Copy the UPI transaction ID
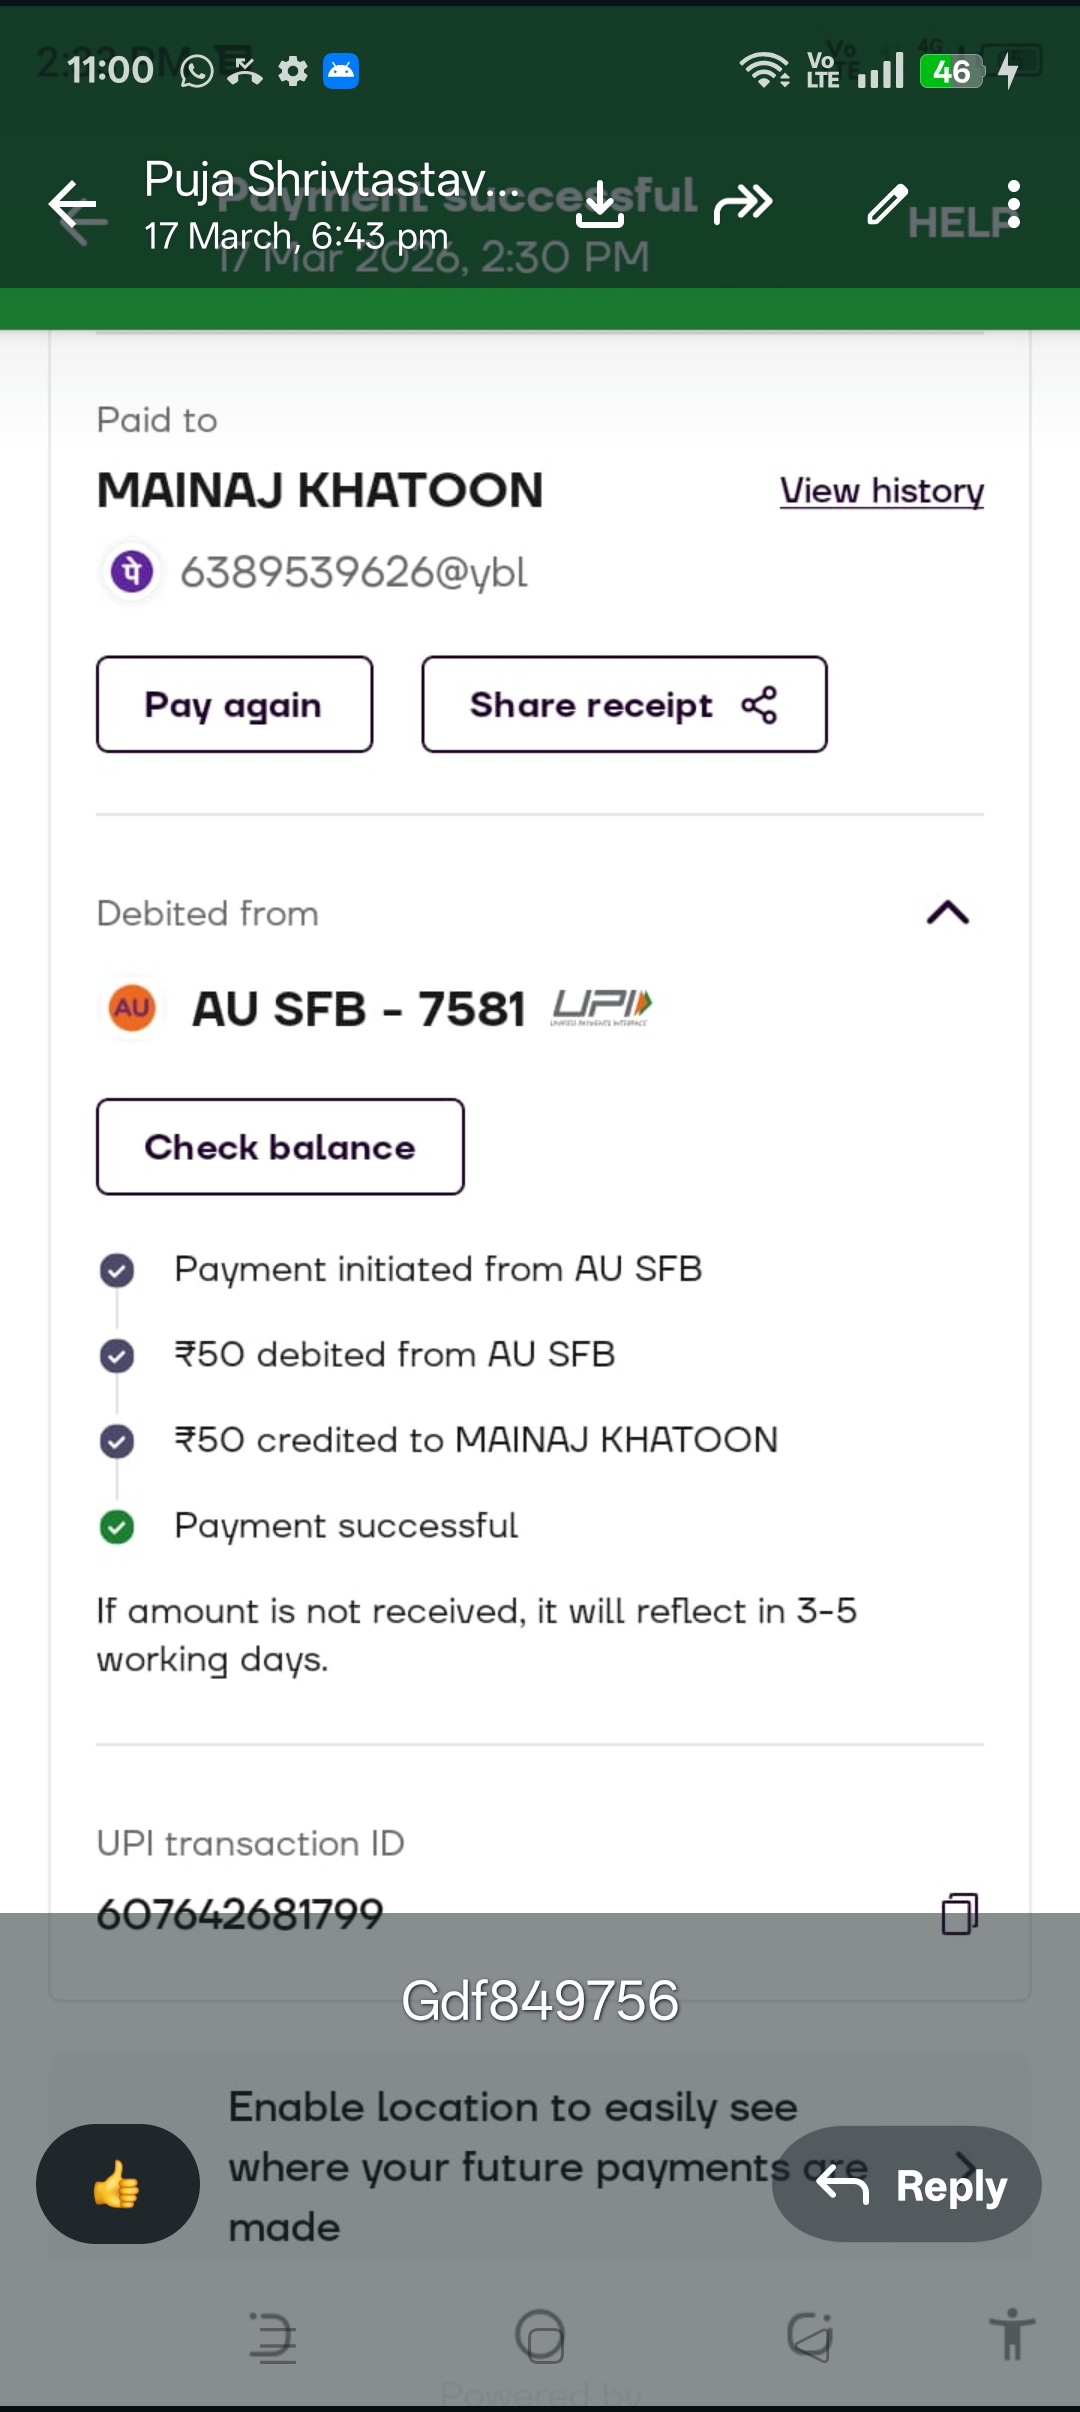The image size is (1080, 2412). coord(959,1914)
